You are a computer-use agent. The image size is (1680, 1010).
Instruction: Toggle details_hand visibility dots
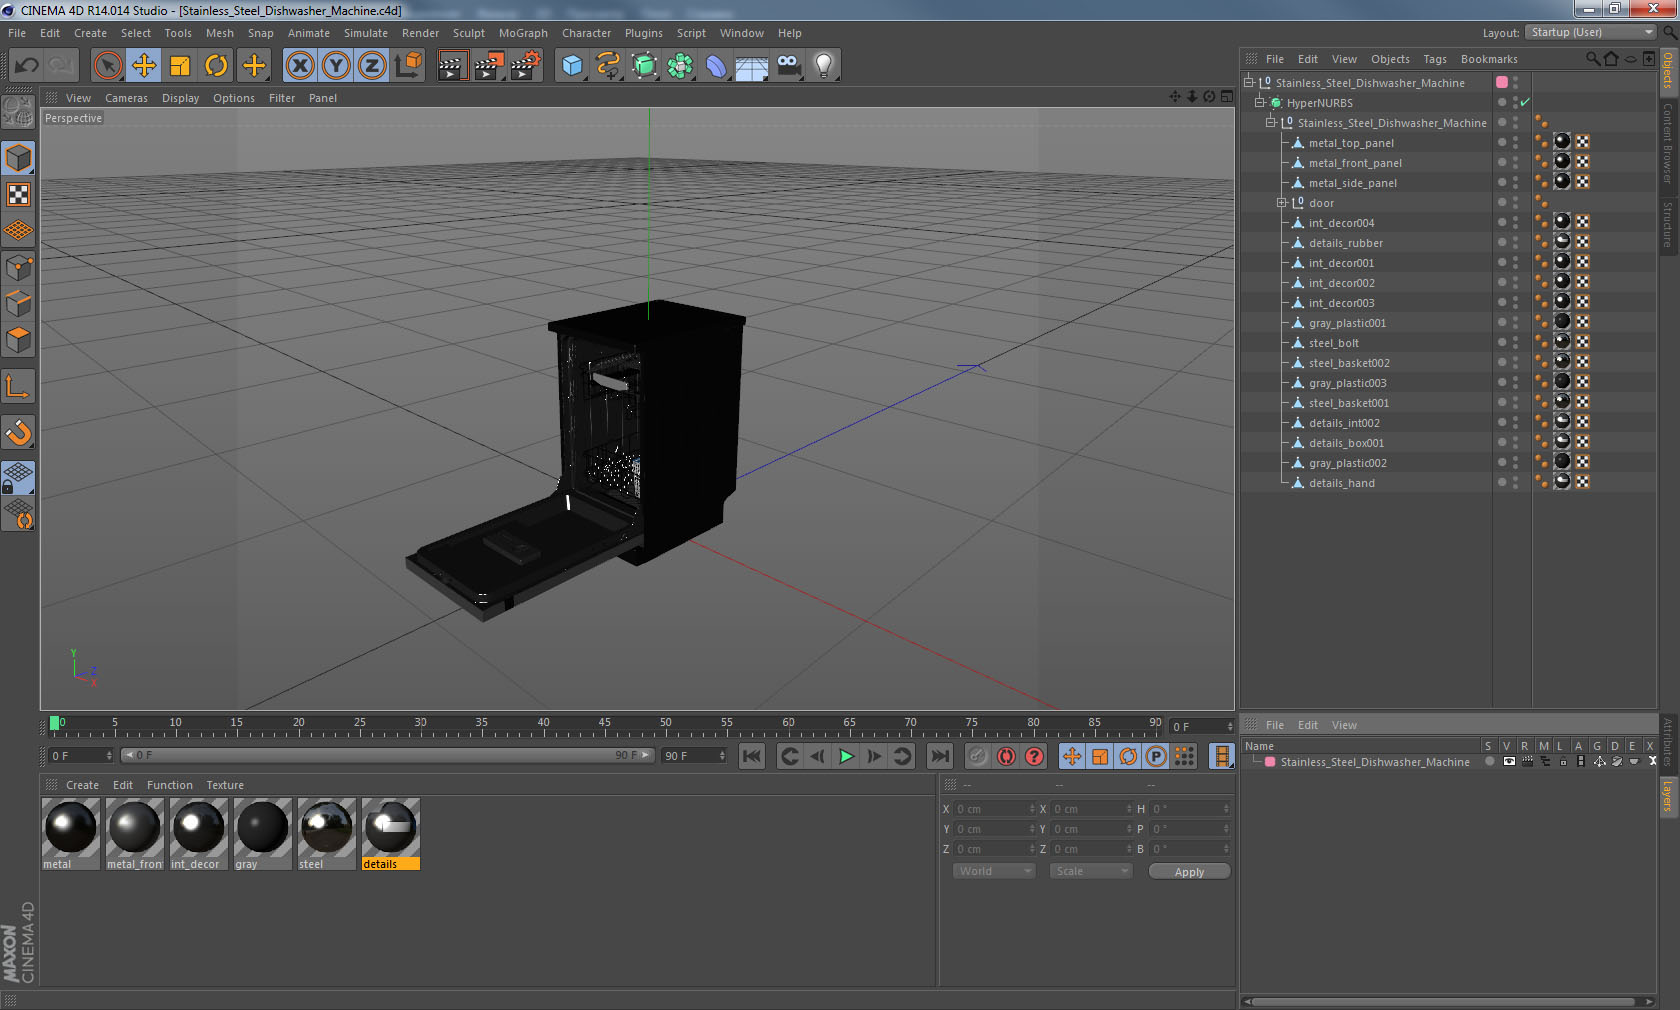tap(1515, 483)
